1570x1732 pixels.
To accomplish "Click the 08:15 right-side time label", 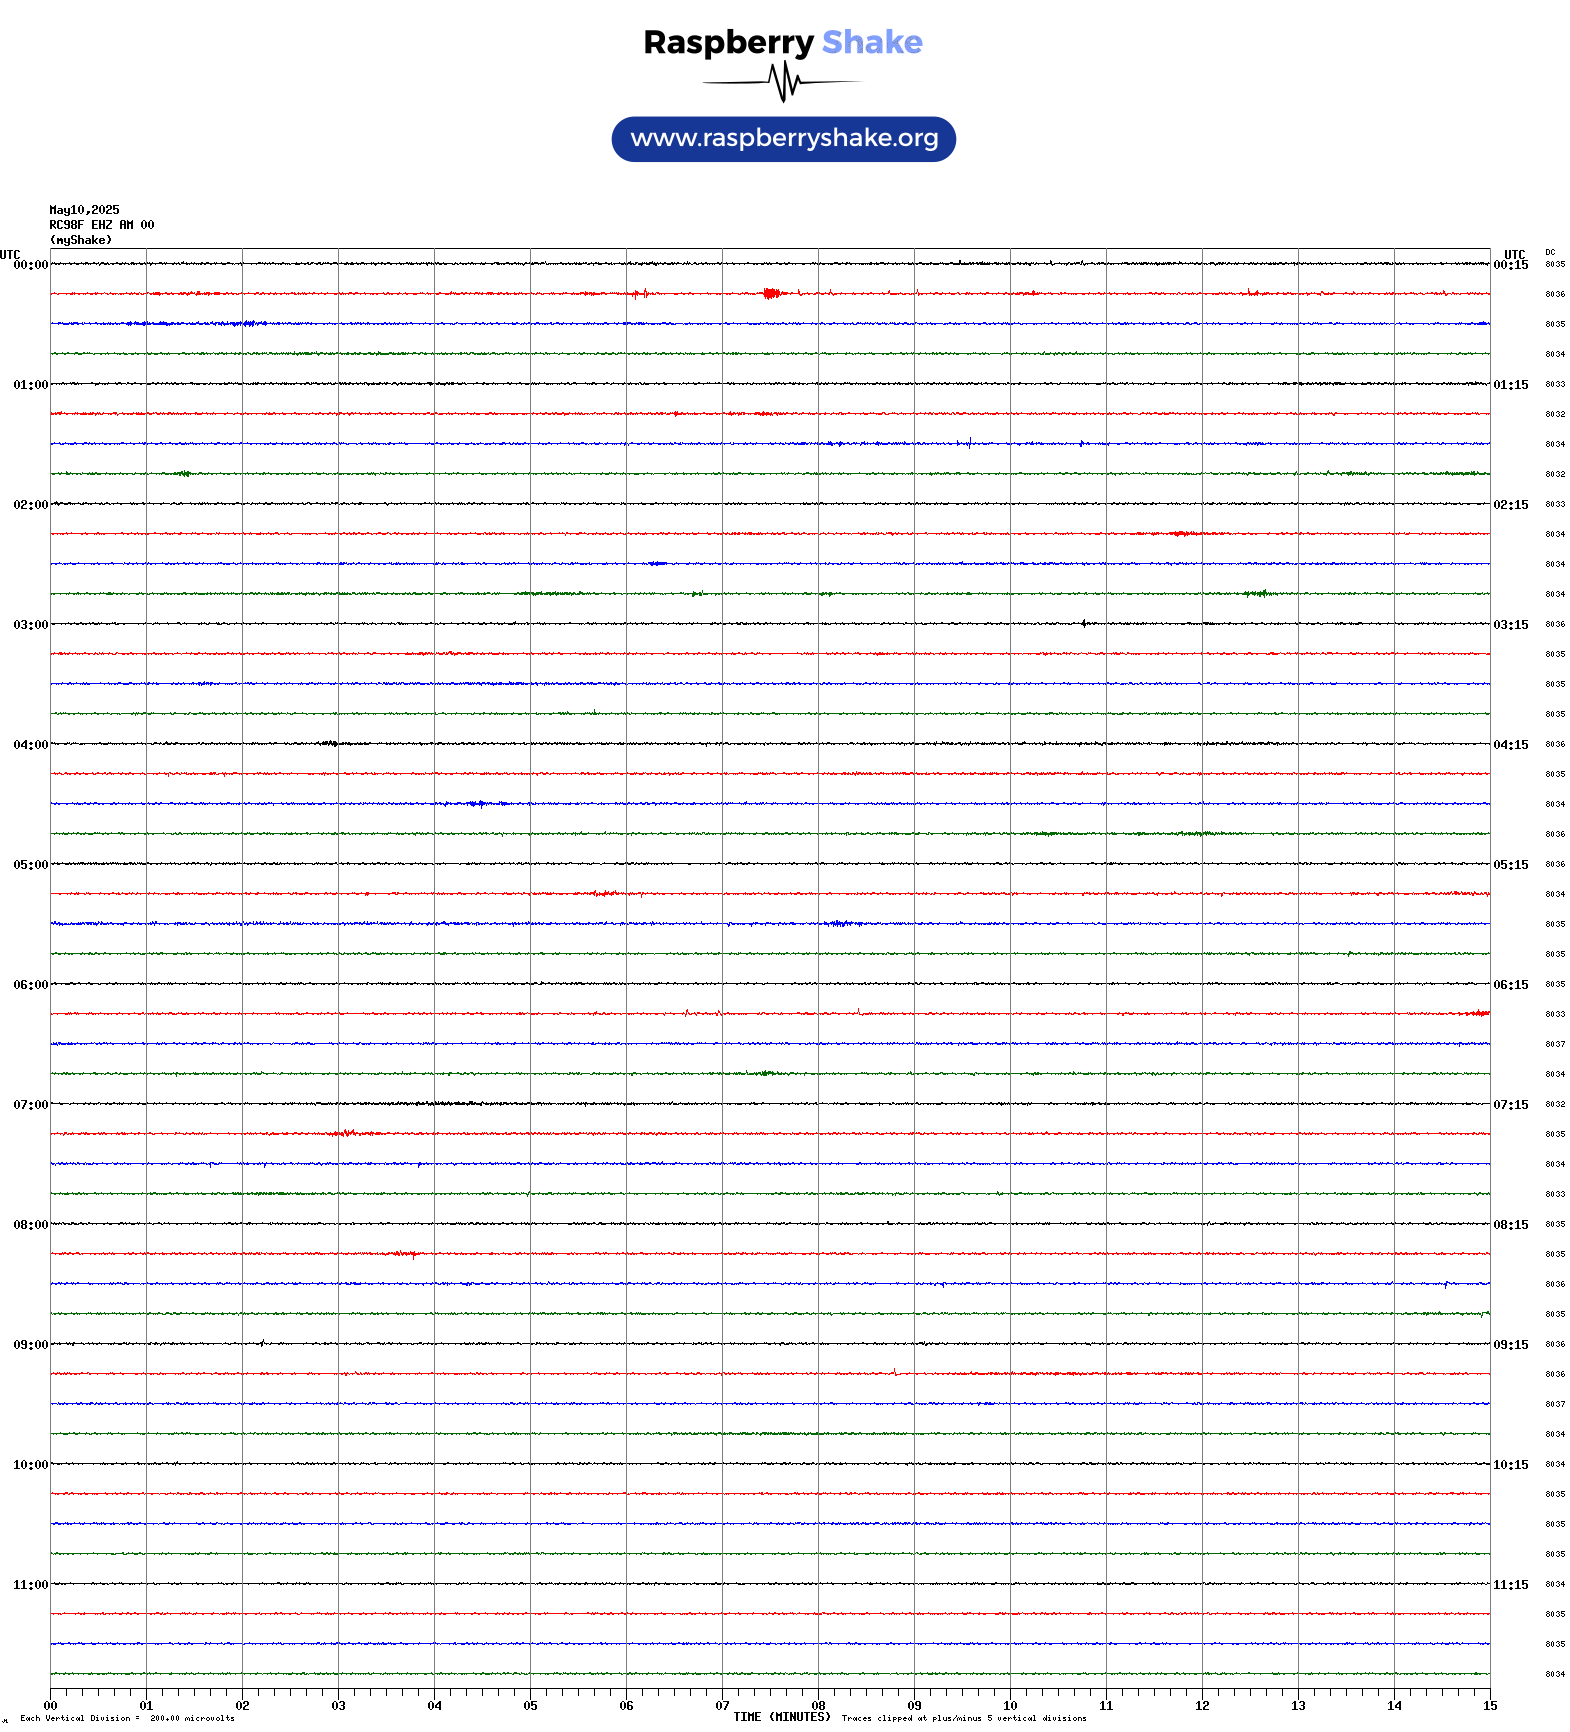I will 1511,1225.
